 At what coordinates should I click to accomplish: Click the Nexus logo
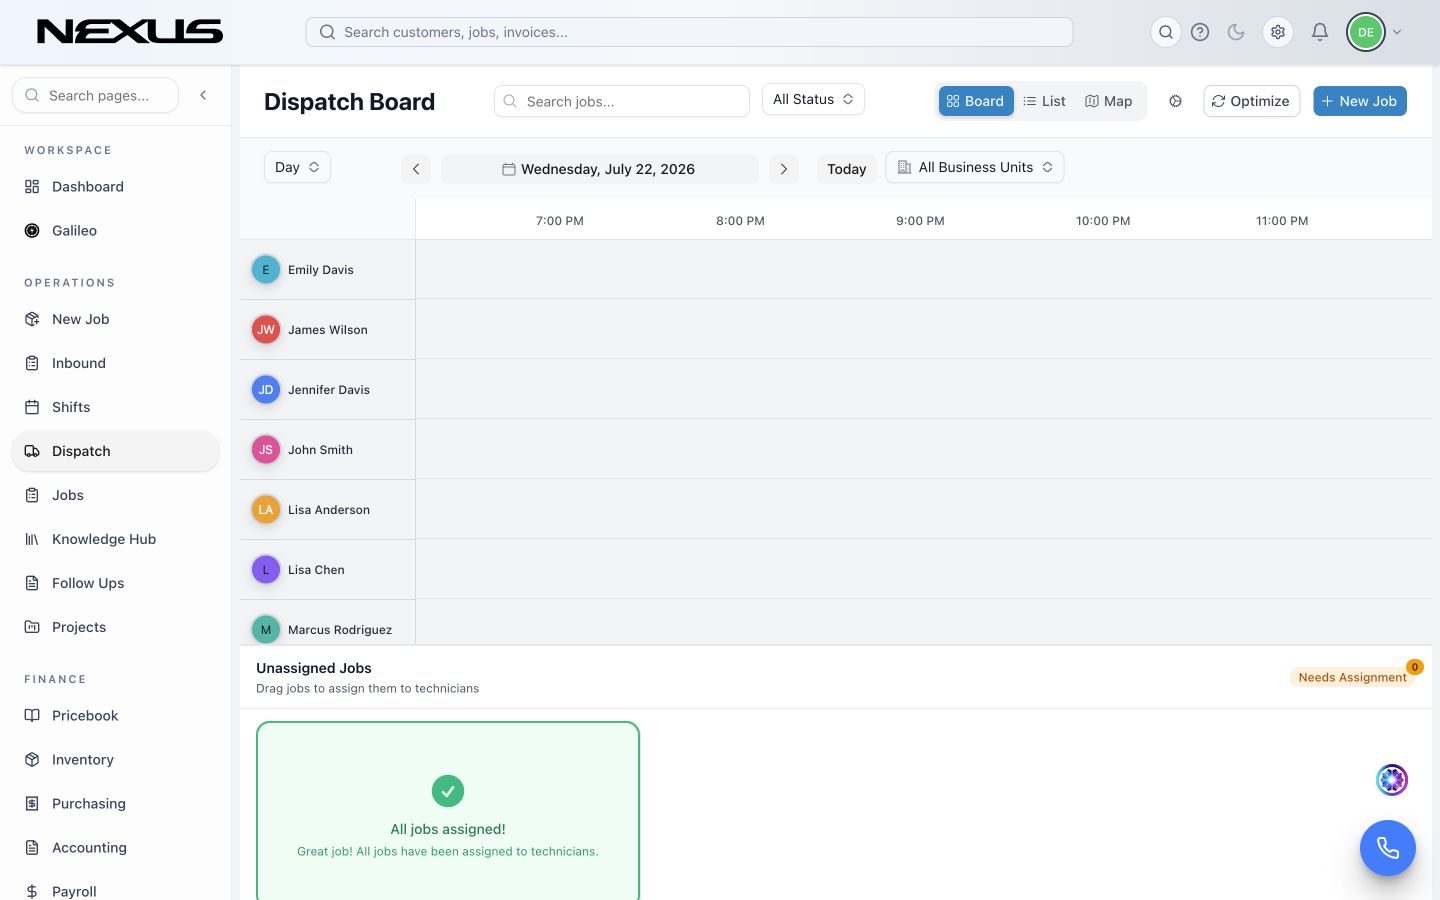tap(130, 32)
